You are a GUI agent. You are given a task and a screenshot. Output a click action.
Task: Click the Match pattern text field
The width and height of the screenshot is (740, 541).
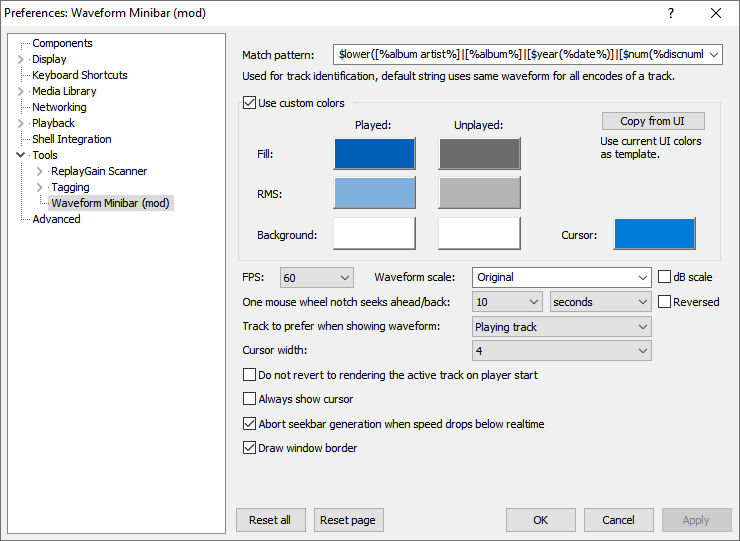tap(520, 54)
